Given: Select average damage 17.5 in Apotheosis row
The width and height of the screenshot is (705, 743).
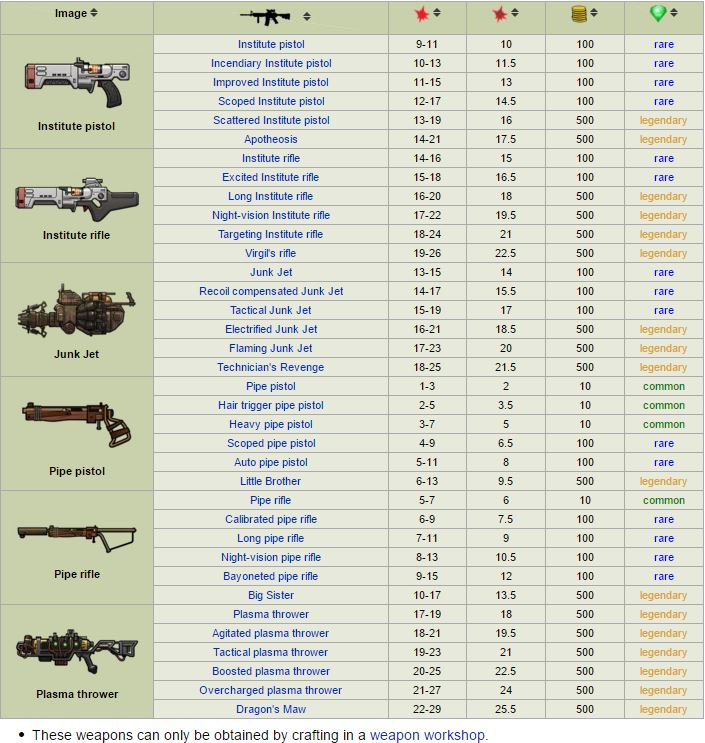Looking at the screenshot, I should [506, 139].
